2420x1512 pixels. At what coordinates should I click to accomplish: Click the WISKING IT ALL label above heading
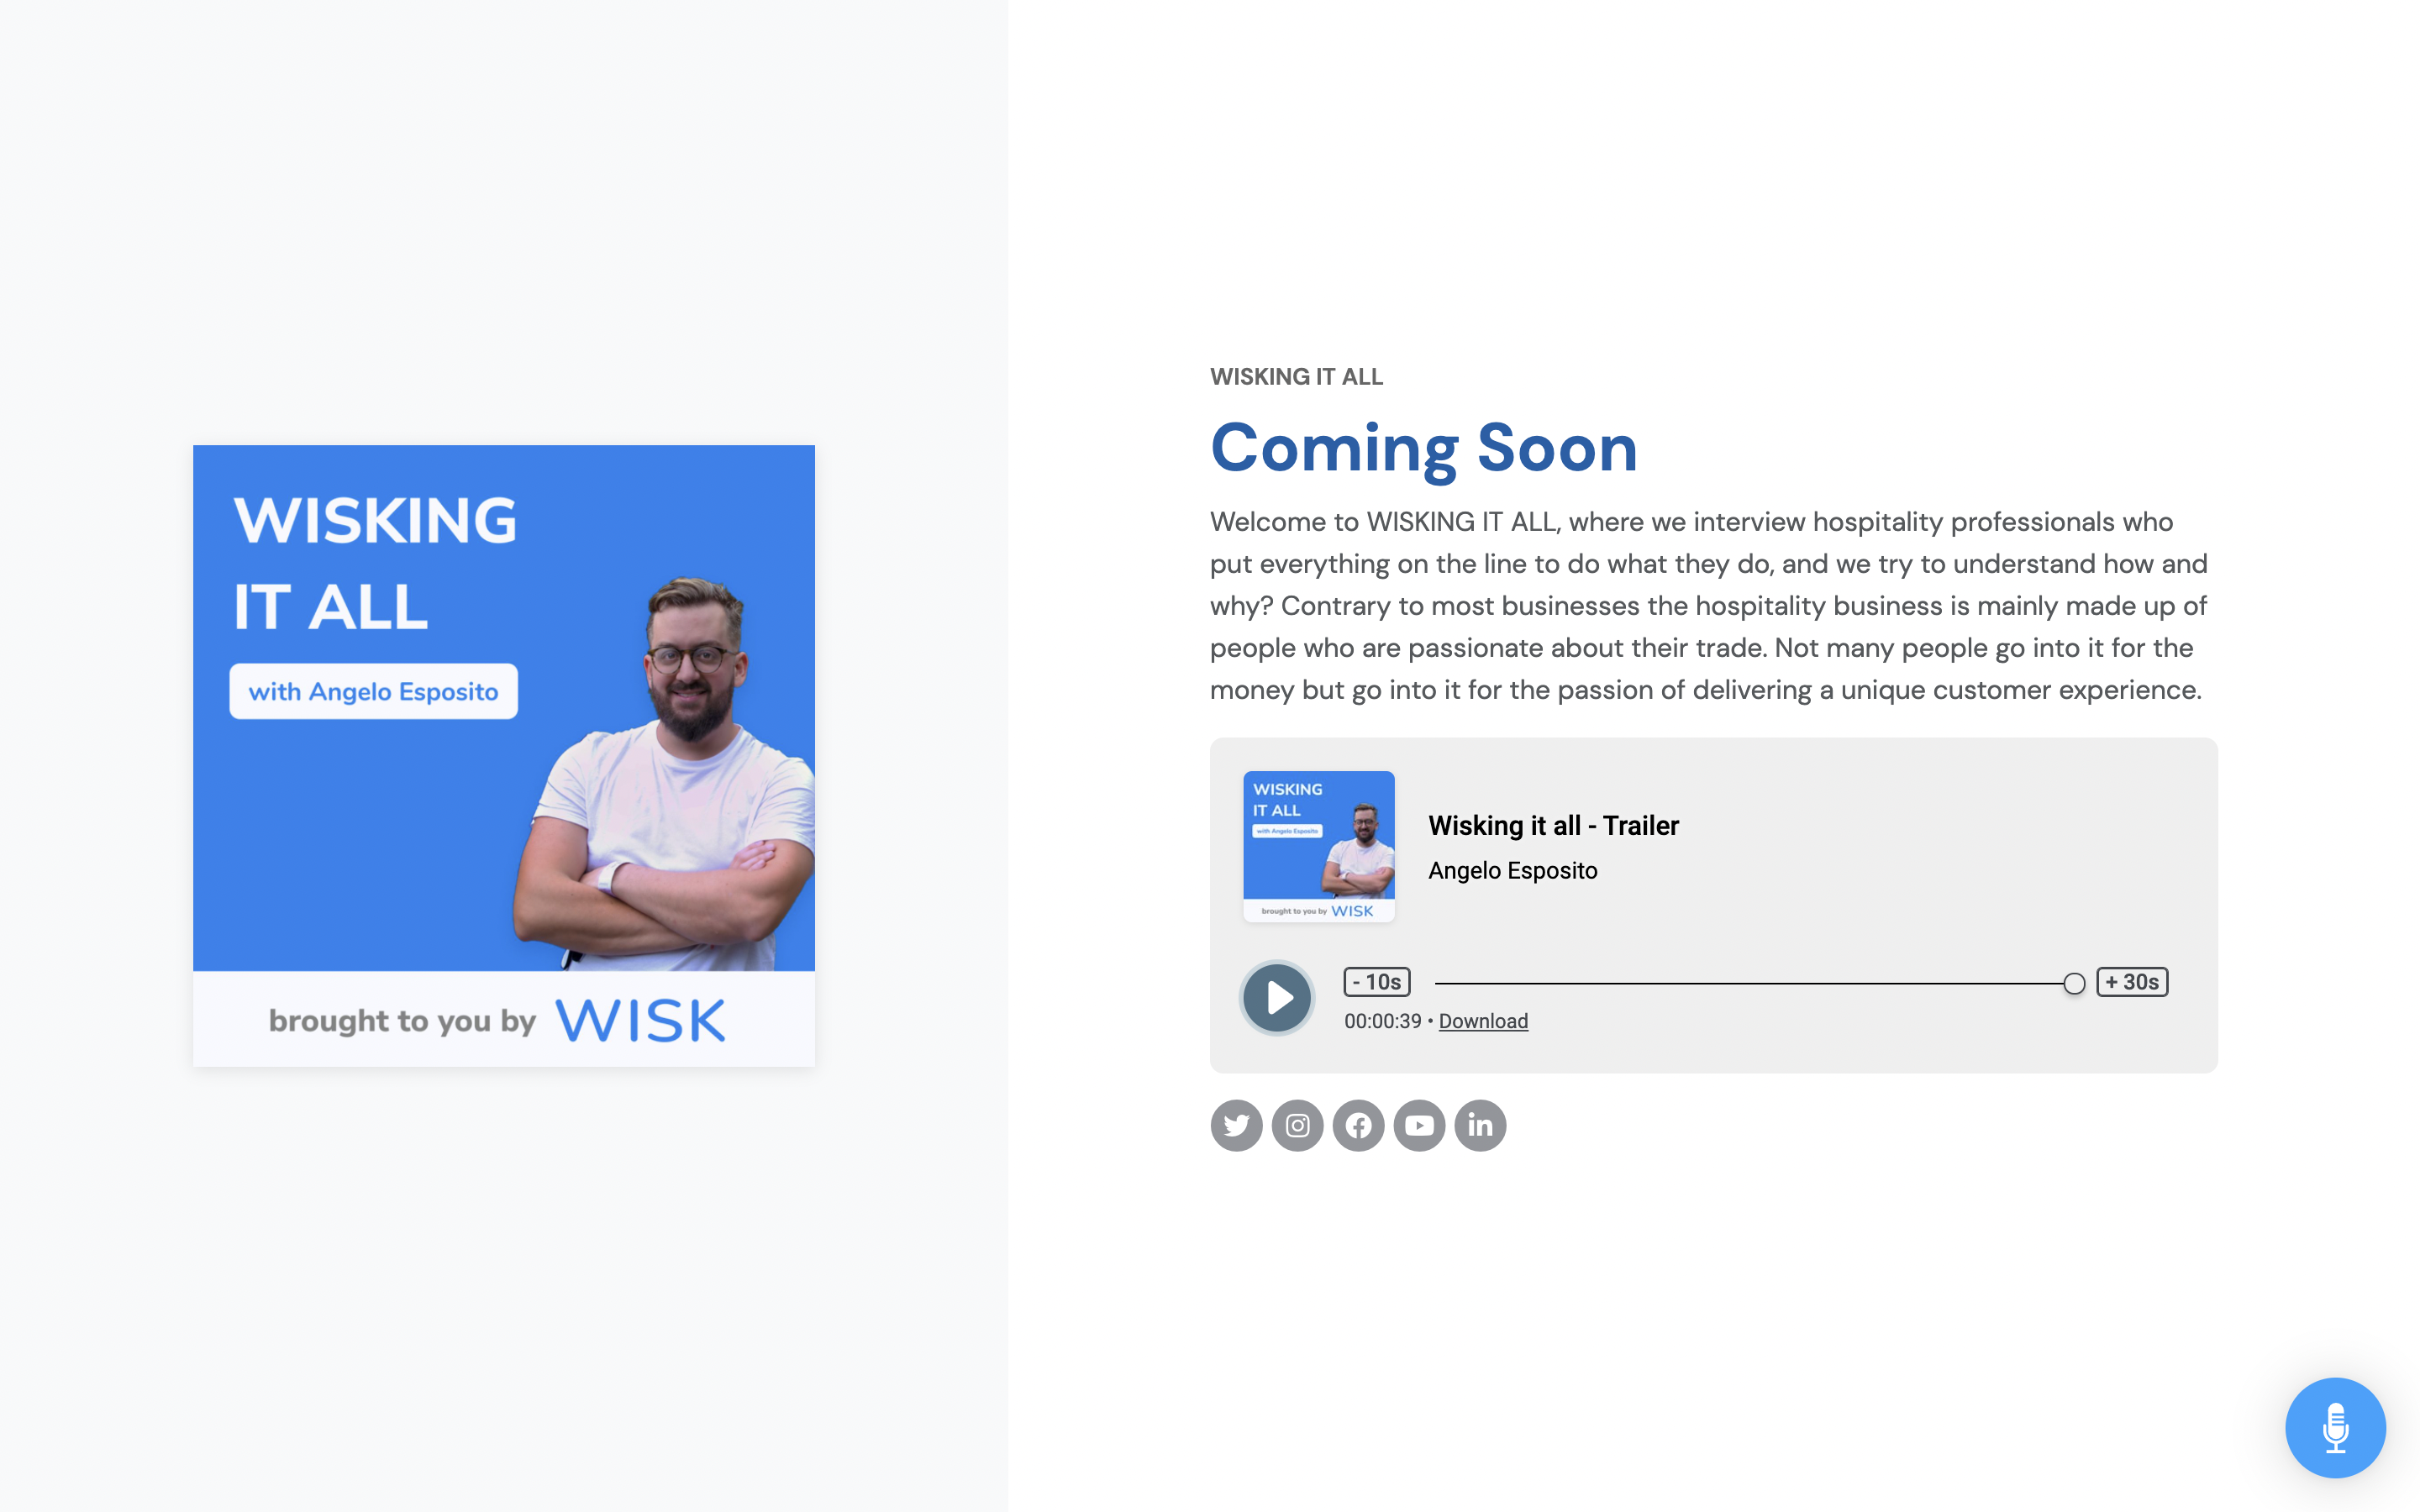(x=1296, y=377)
